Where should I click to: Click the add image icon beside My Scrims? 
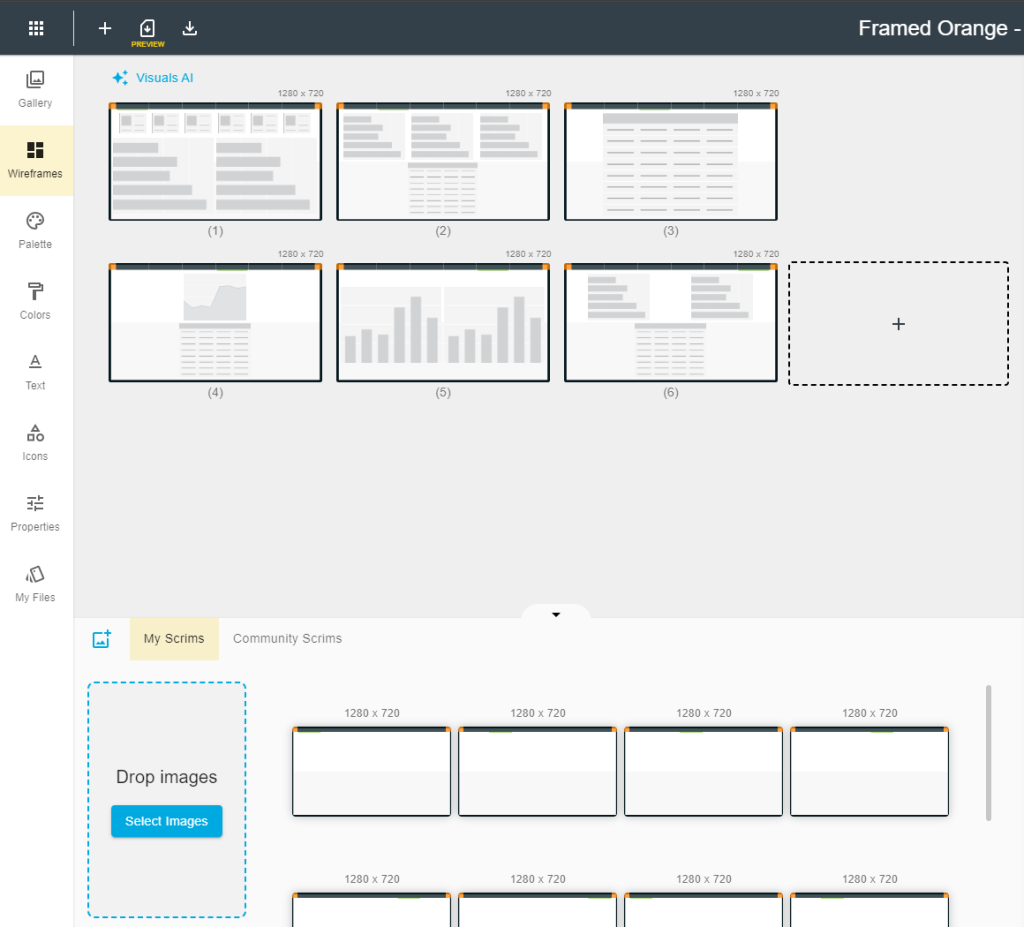click(102, 639)
